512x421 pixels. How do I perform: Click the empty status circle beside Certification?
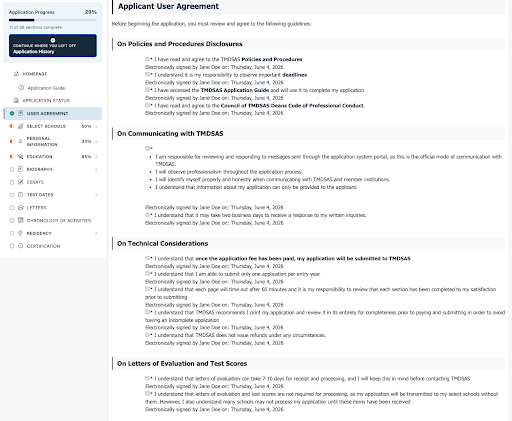click(12, 246)
